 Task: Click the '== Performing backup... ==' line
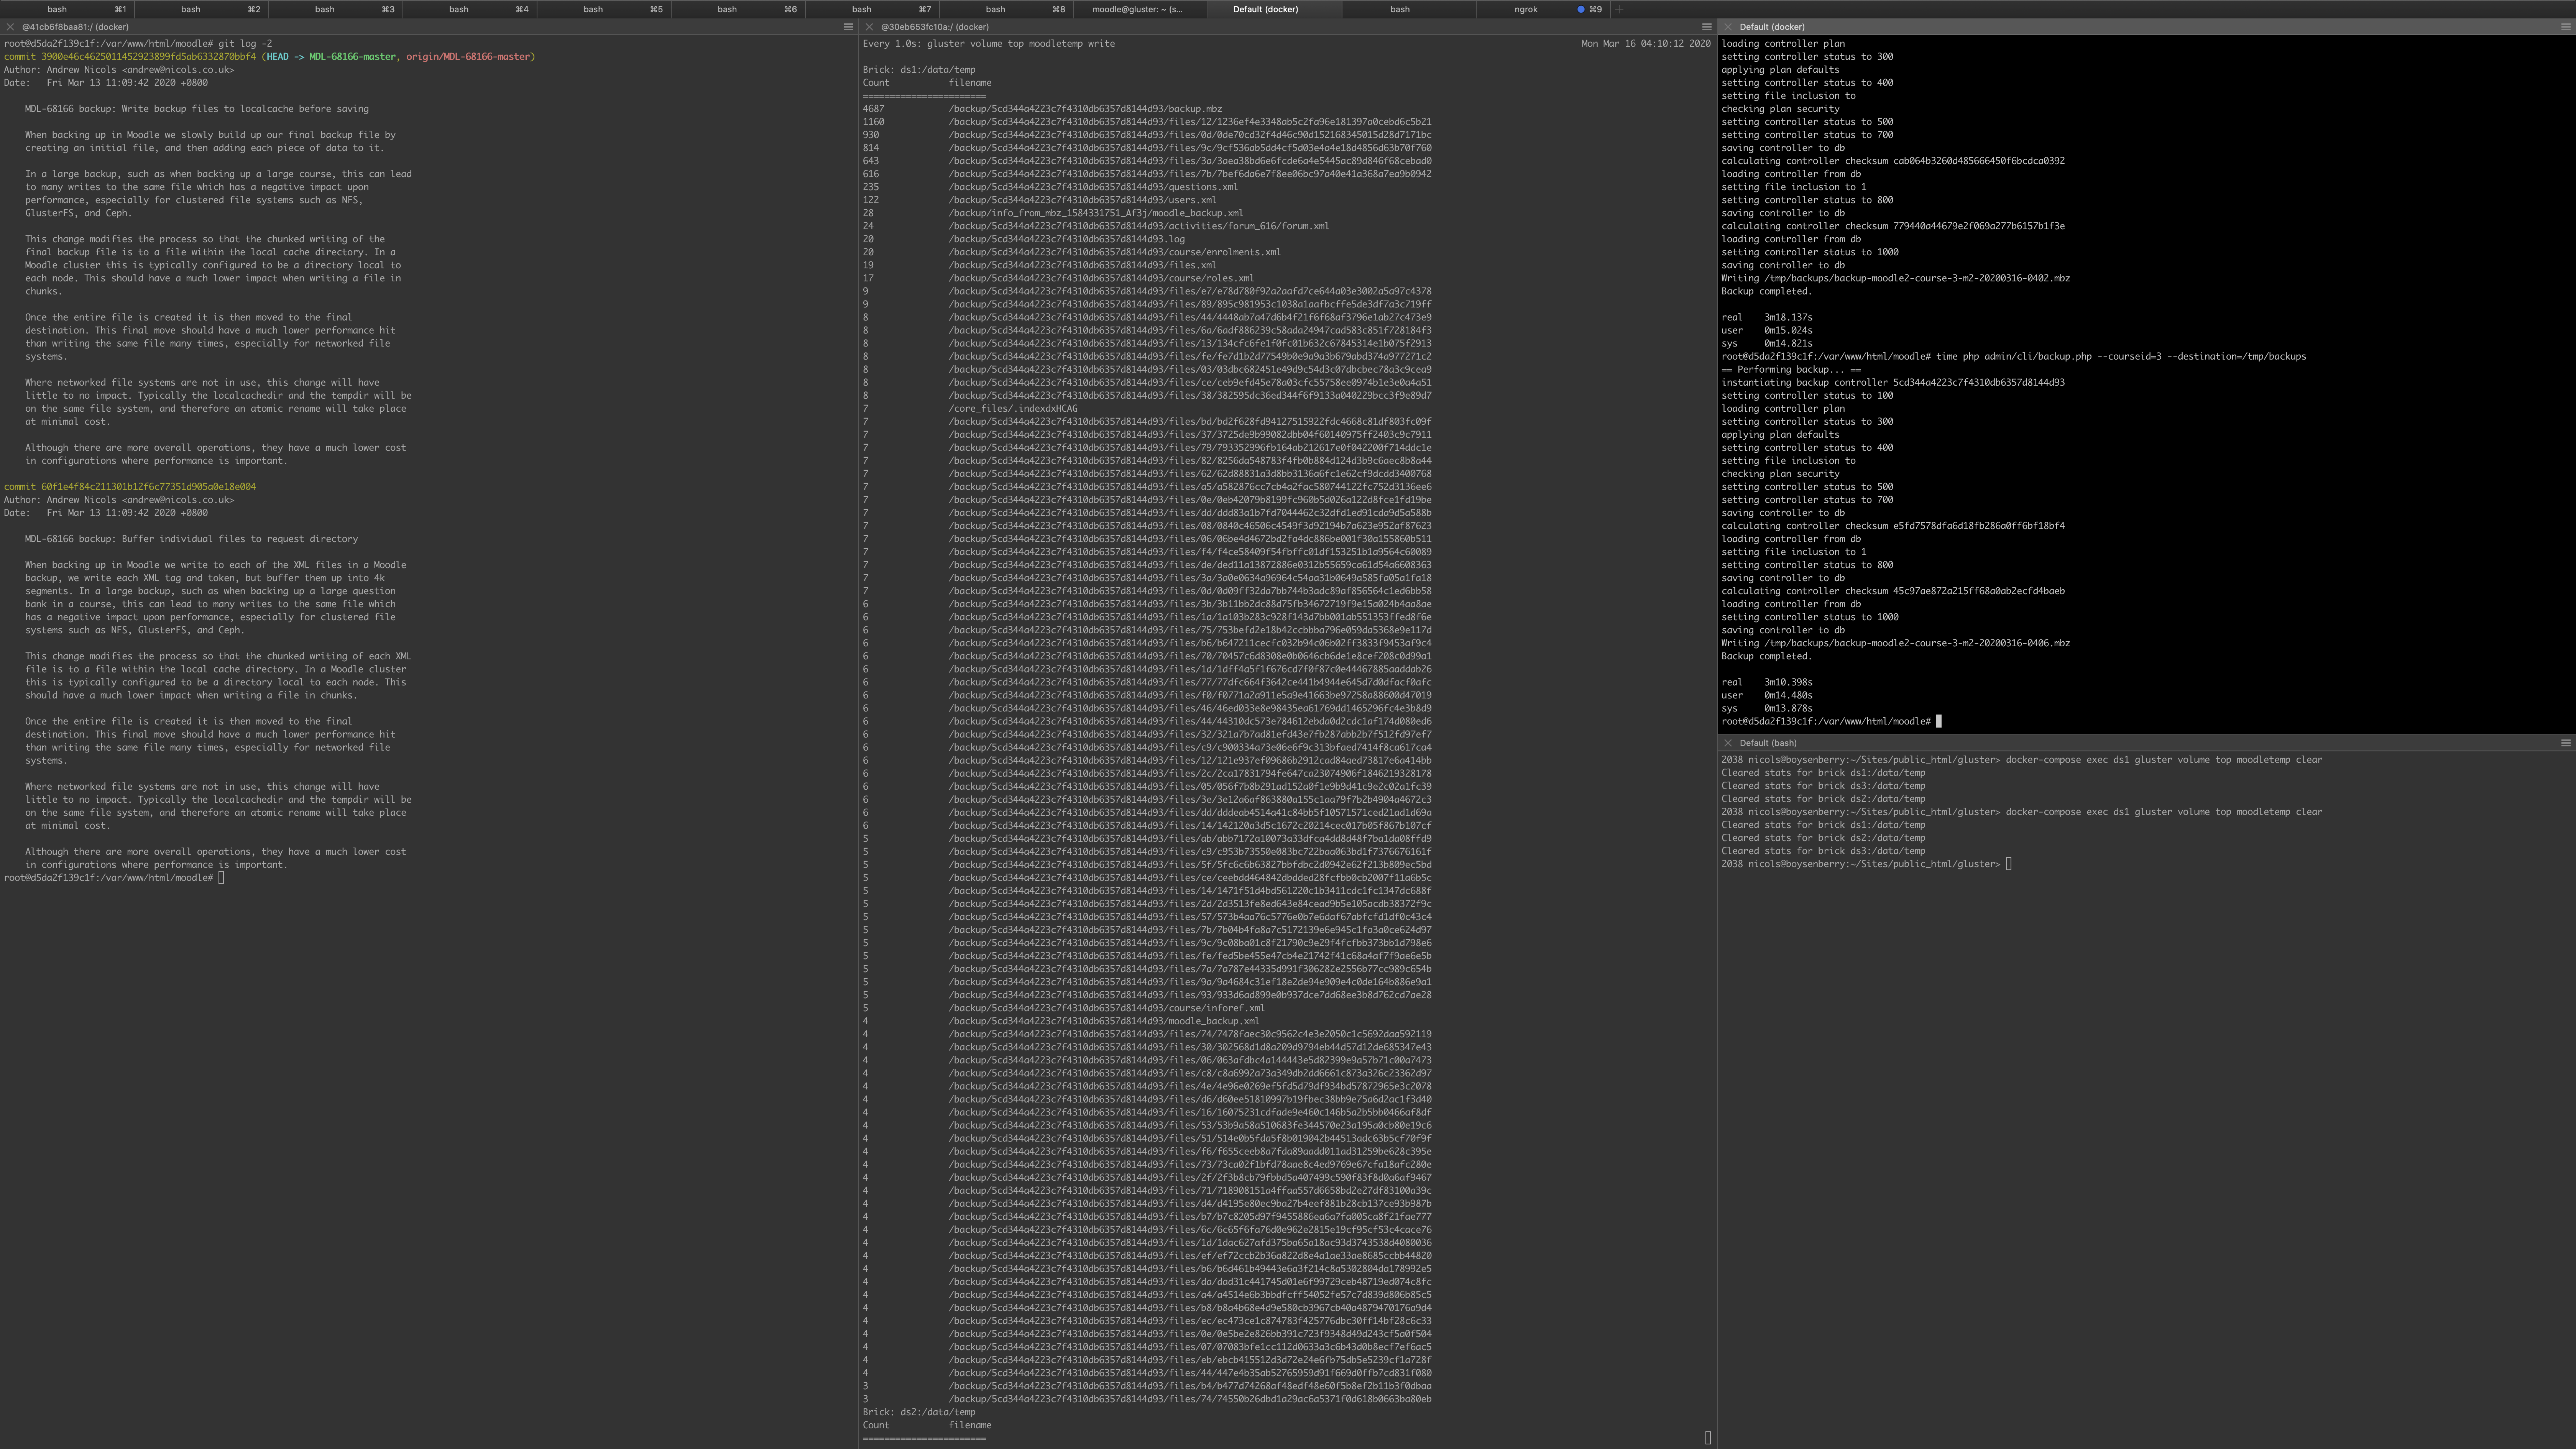pyautogui.click(x=1791, y=369)
